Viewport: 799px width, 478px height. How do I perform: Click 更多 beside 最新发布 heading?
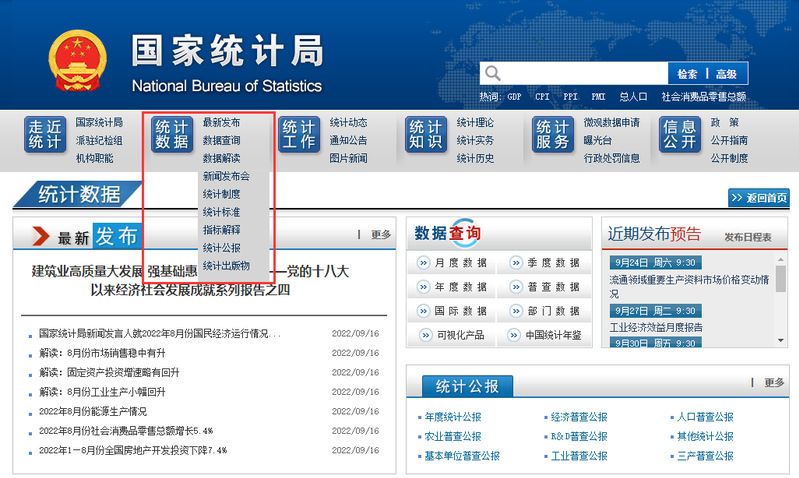[380, 235]
